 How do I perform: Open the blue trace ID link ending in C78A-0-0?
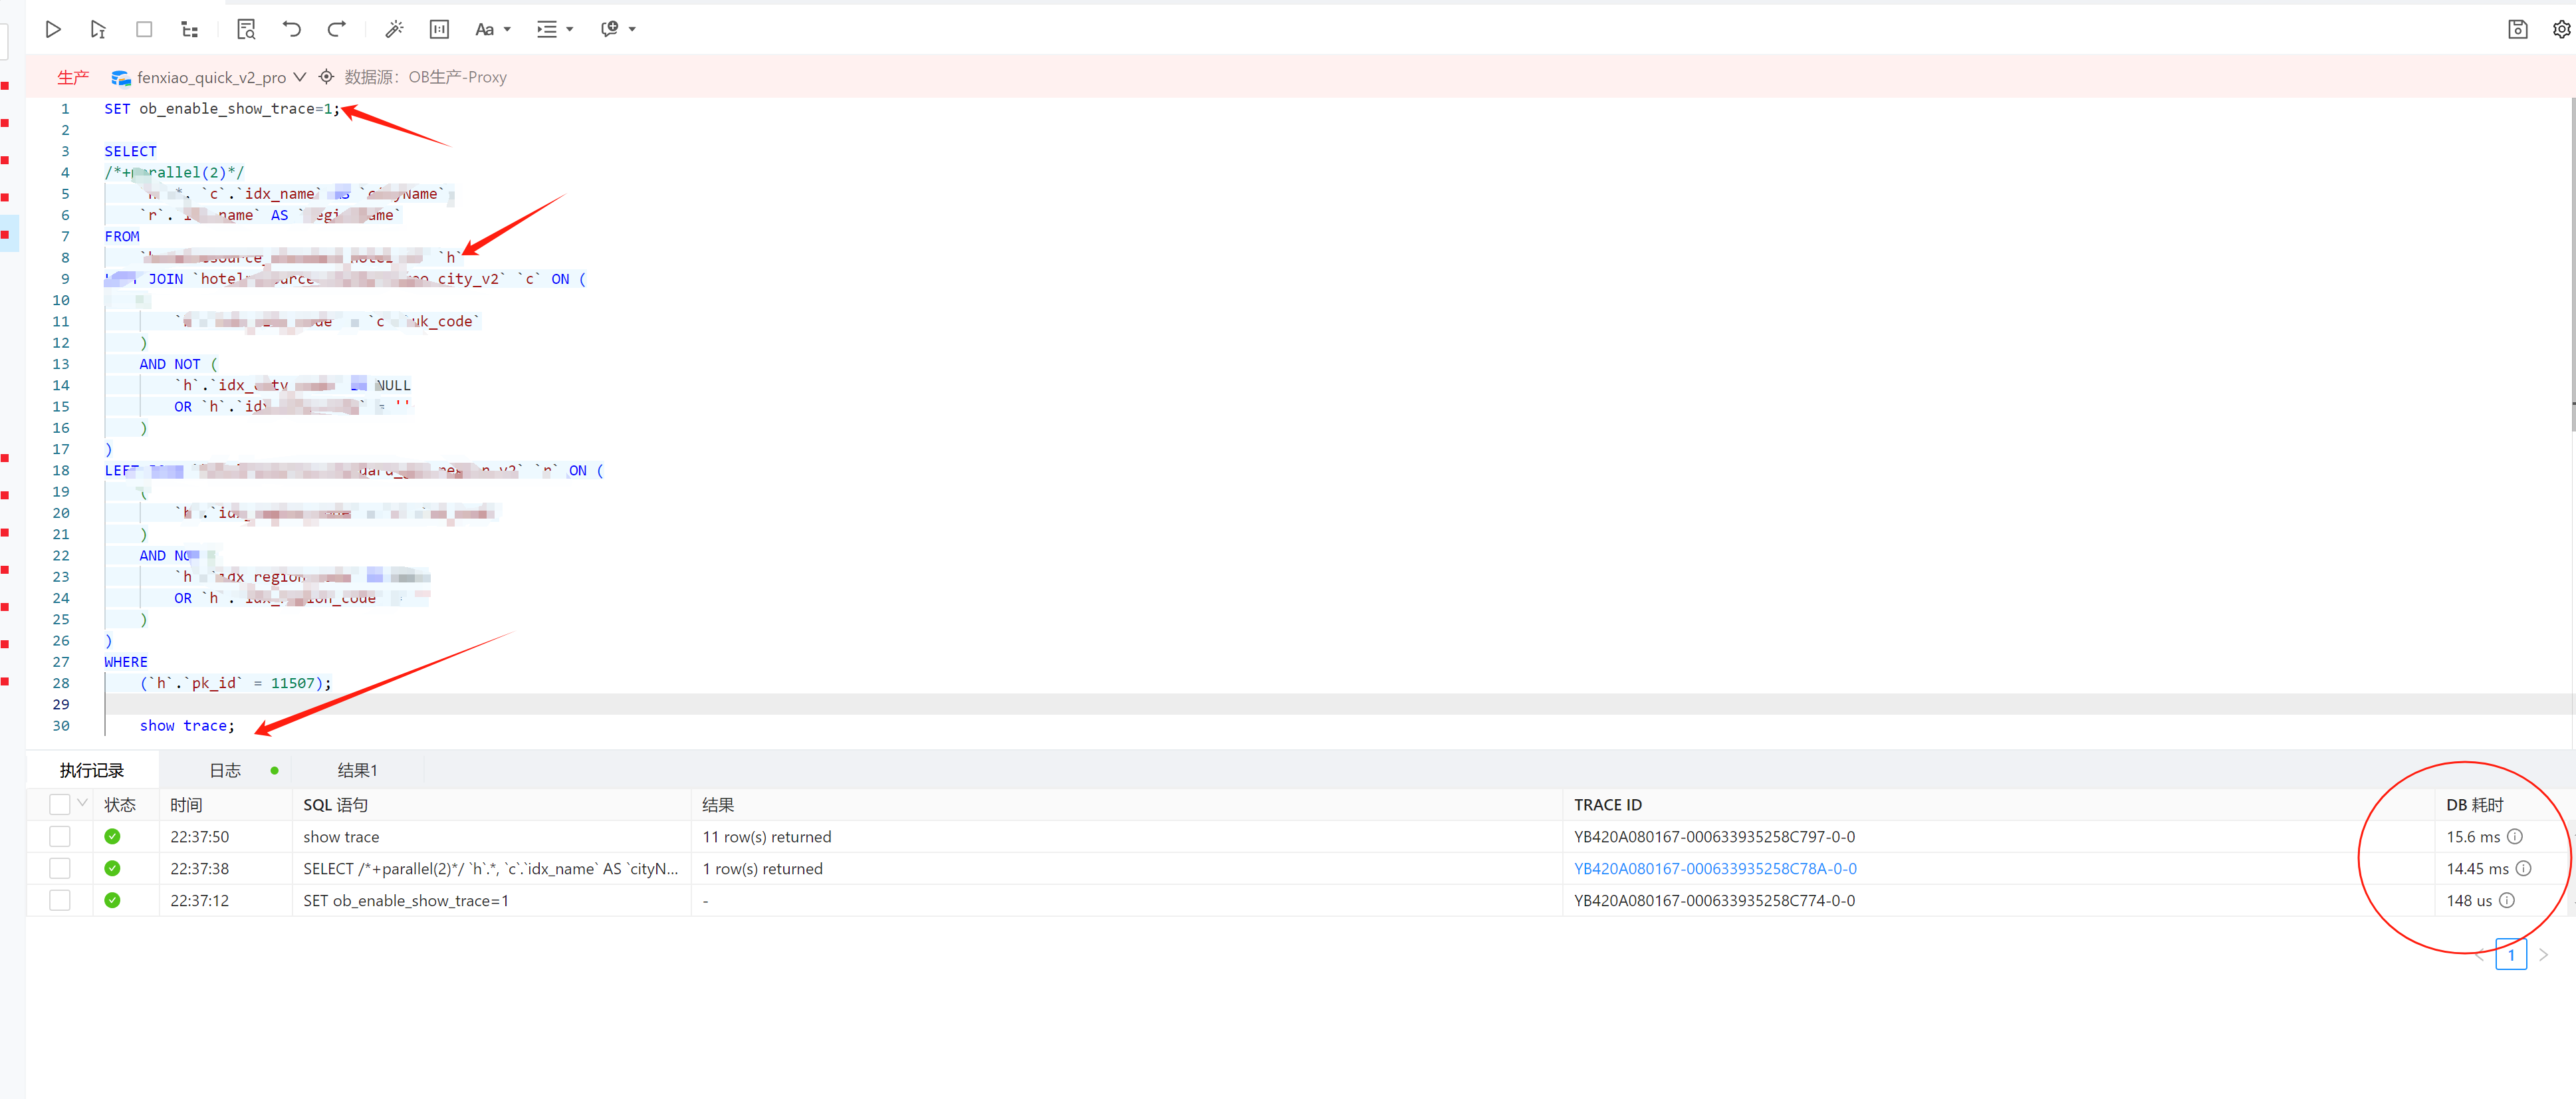click(x=1715, y=869)
